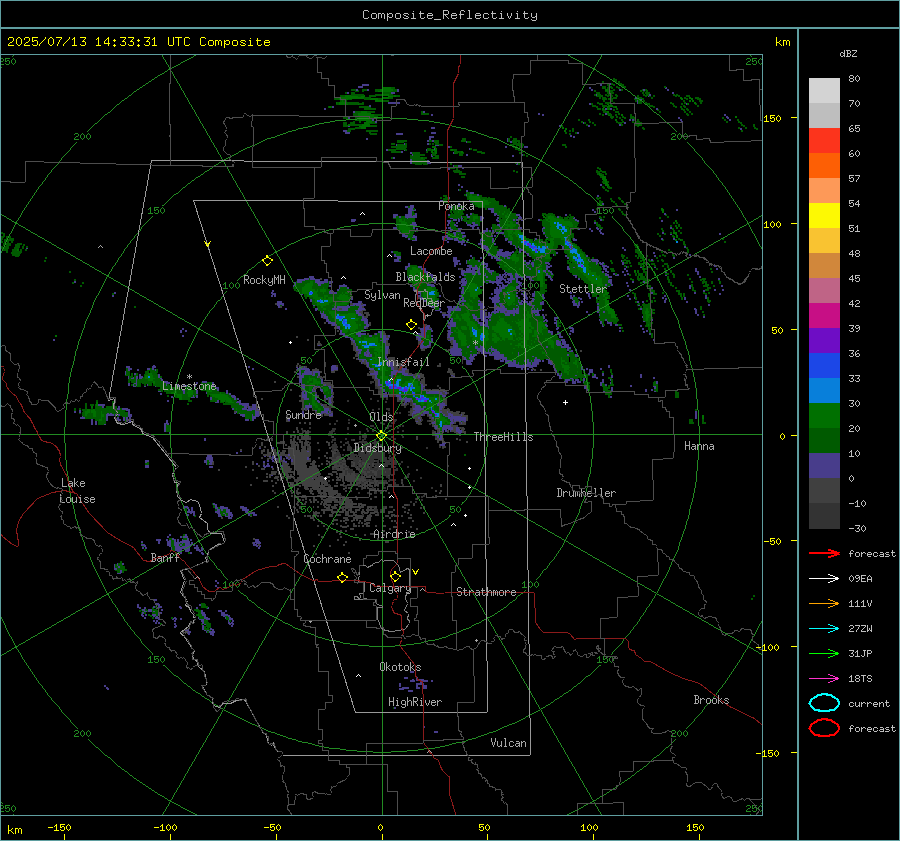
Task: Click the green 31JP arrow icon
Action: (x=824, y=653)
